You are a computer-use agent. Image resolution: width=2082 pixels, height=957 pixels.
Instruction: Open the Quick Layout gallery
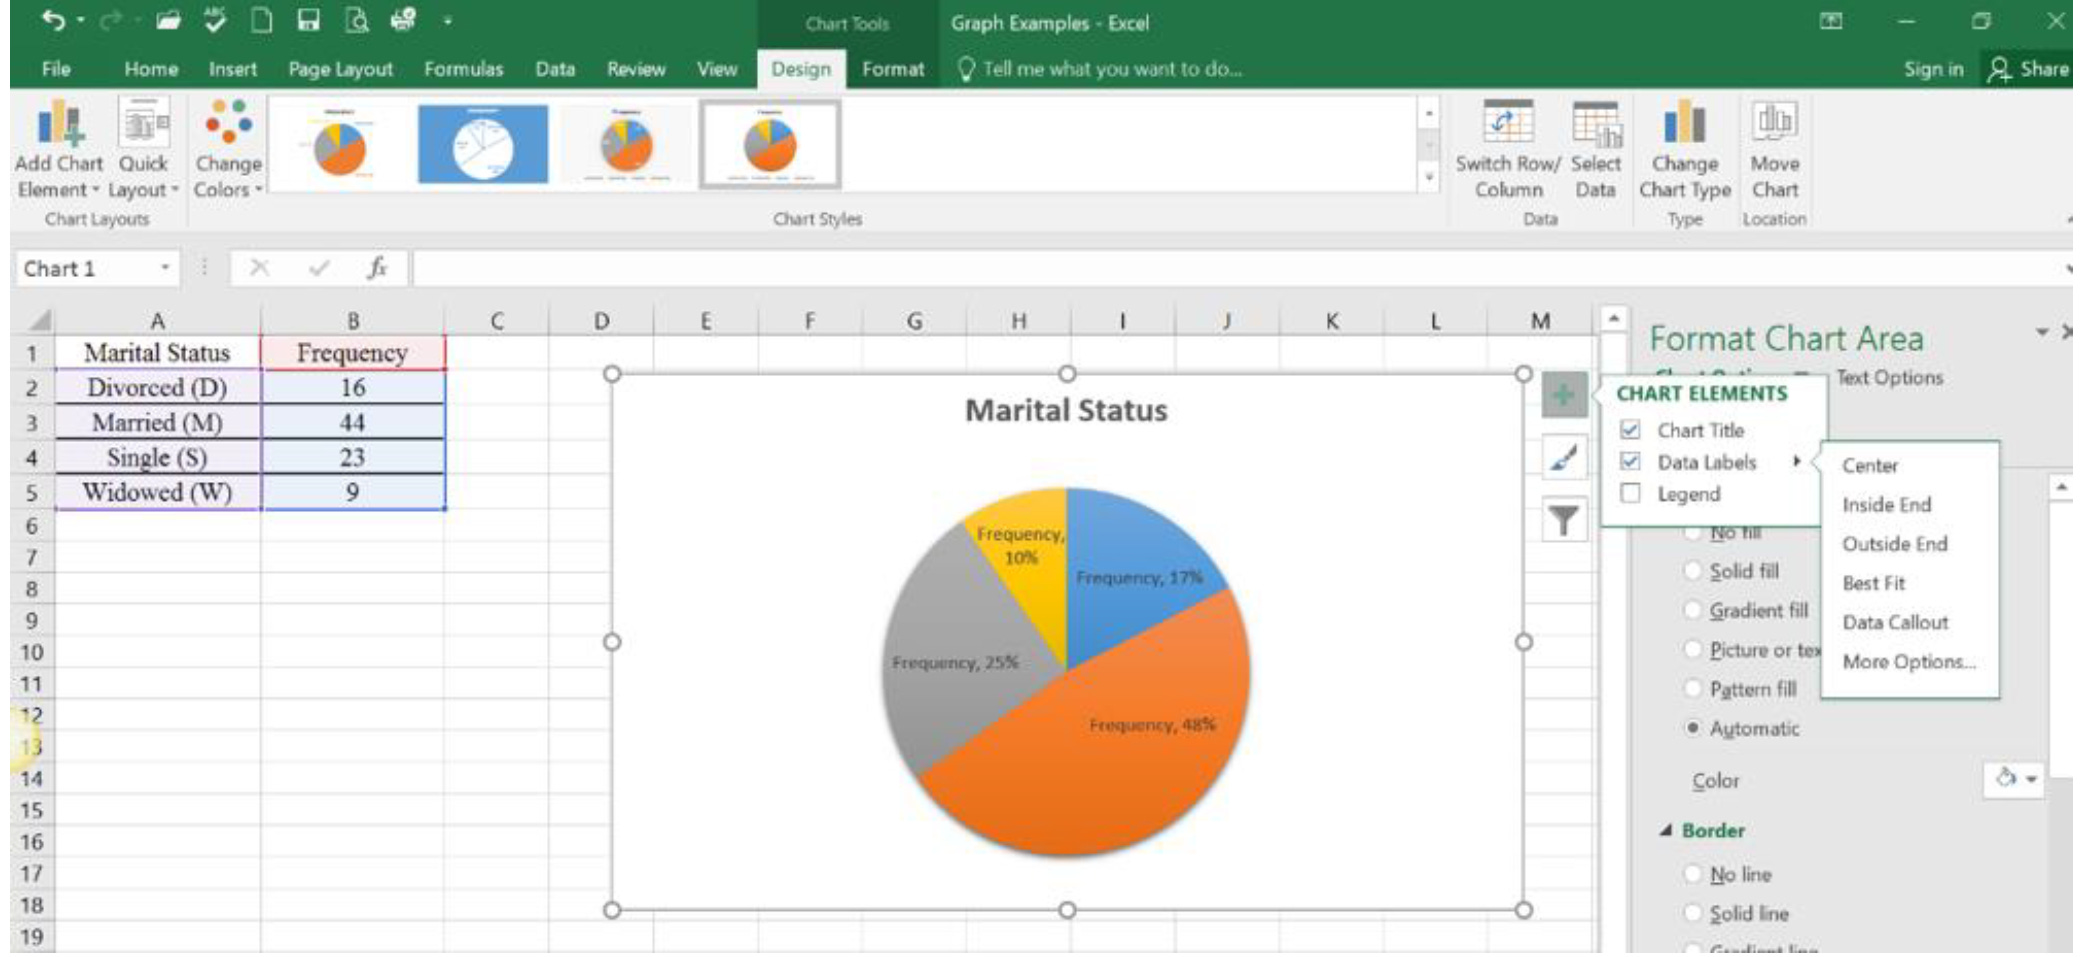144,150
